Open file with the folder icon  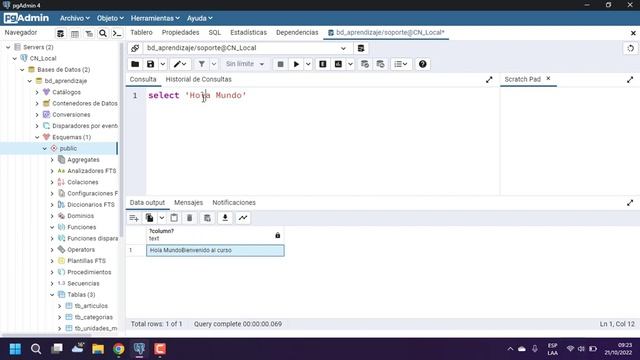[135, 64]
